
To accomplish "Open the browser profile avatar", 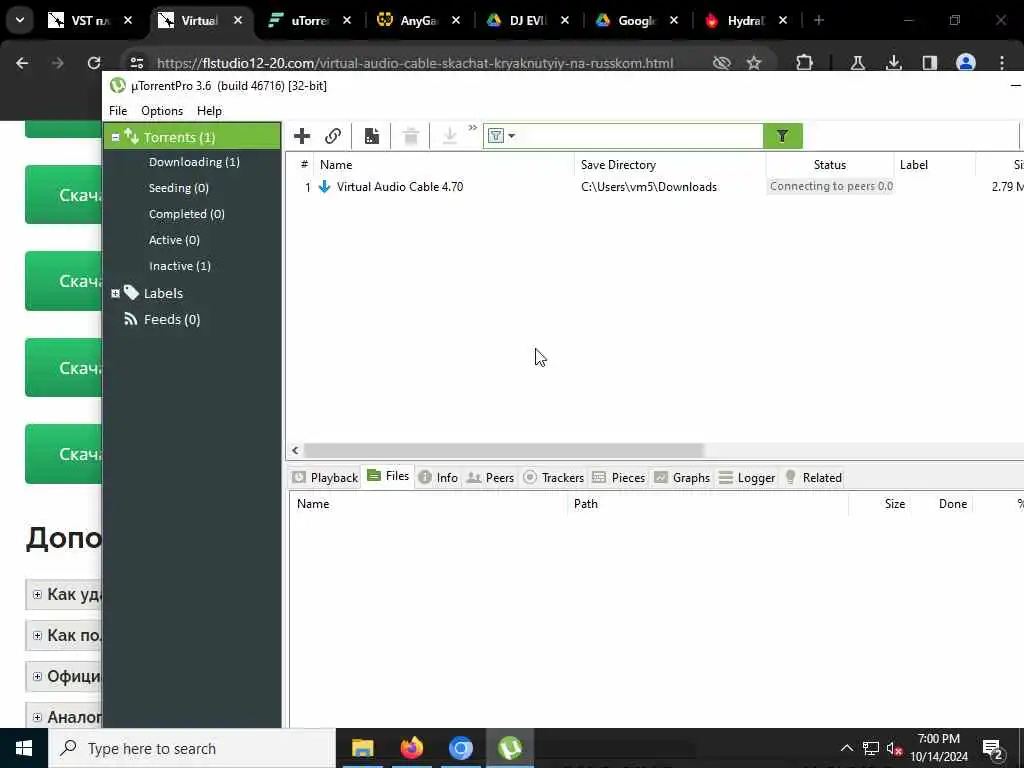I will tap(965, 63).
